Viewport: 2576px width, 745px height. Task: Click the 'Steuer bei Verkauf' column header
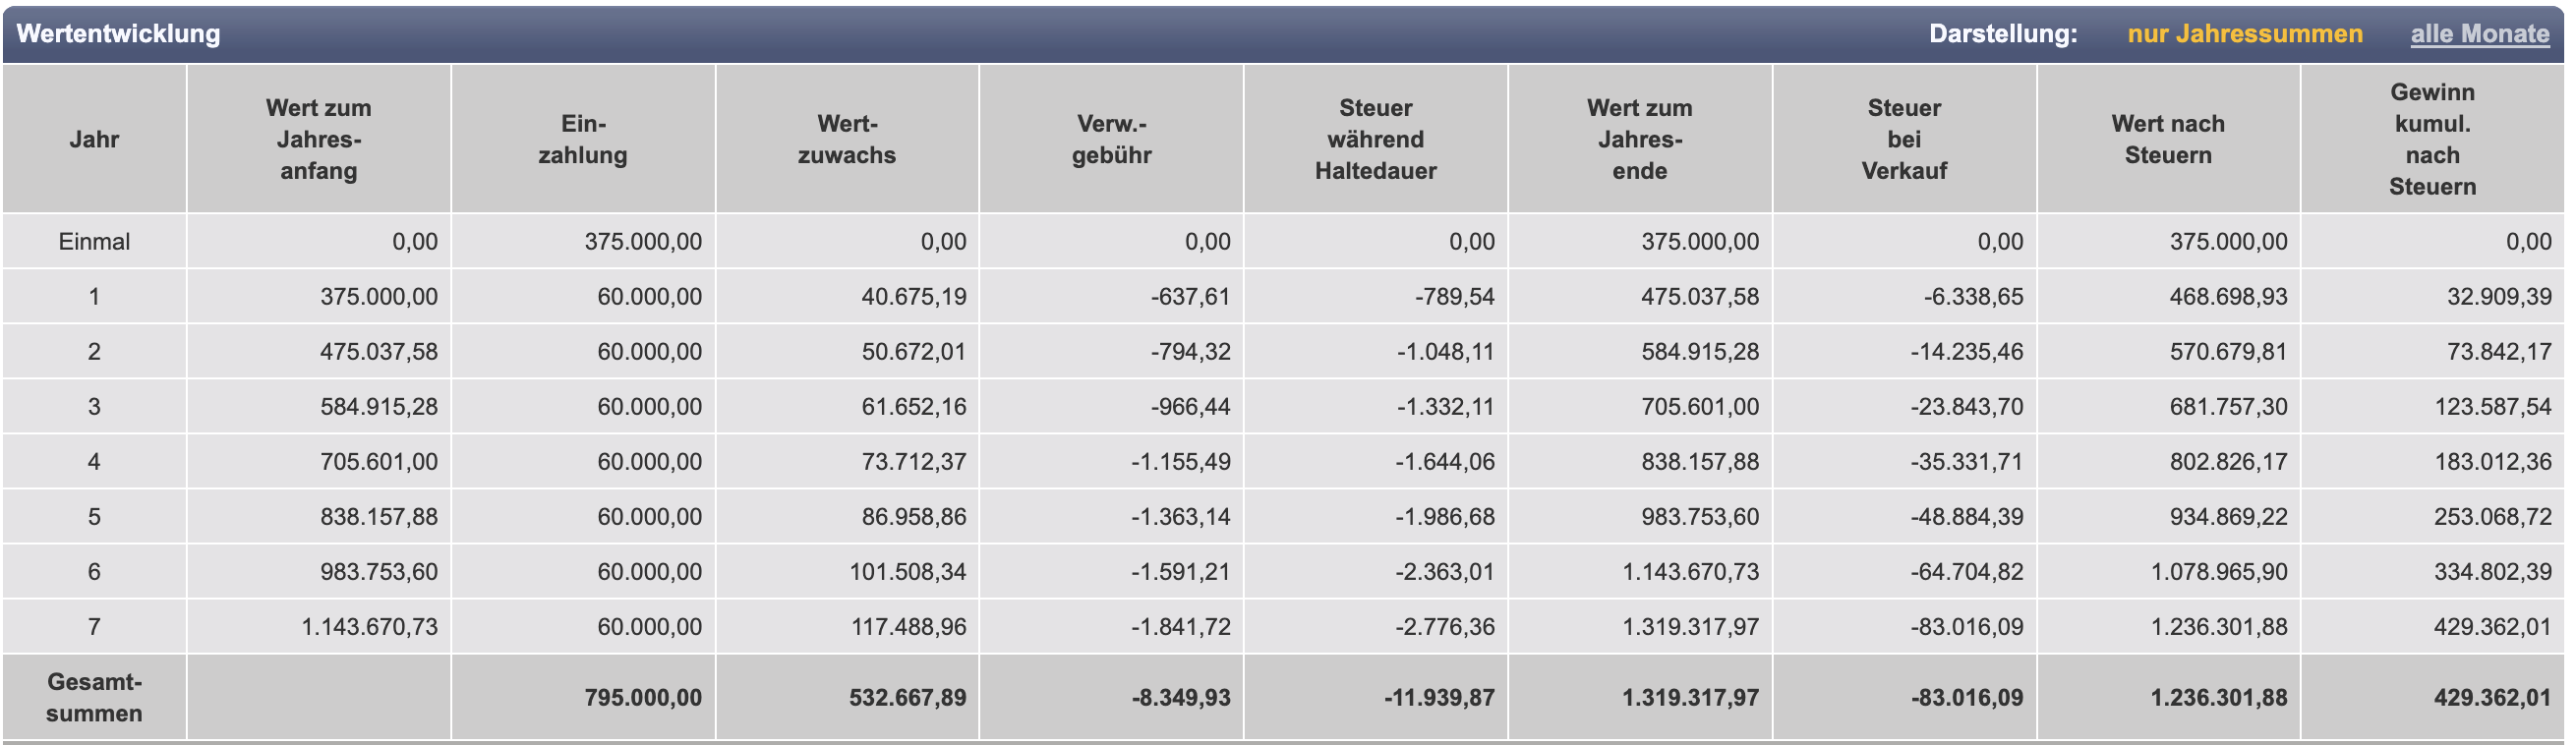(1904, 139)
